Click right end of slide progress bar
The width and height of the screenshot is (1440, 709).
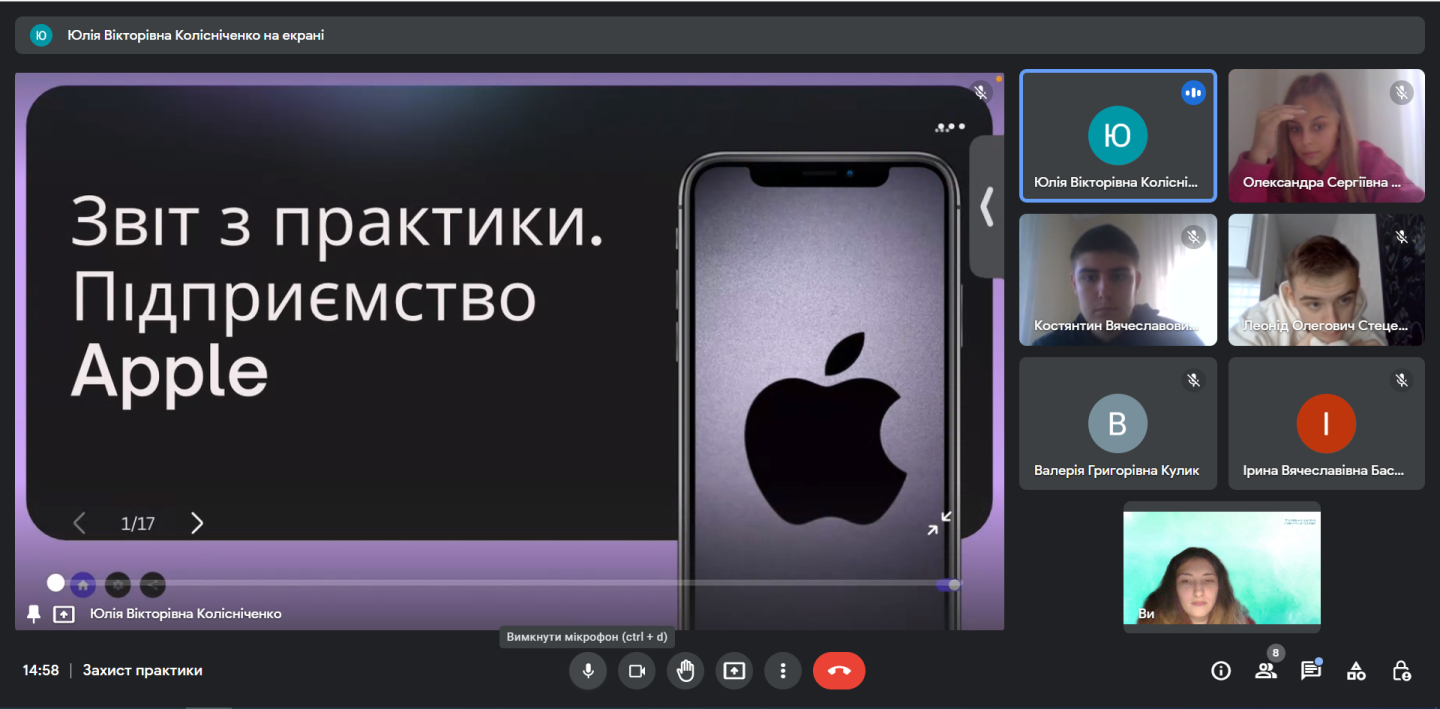click(x=955, y=585)
